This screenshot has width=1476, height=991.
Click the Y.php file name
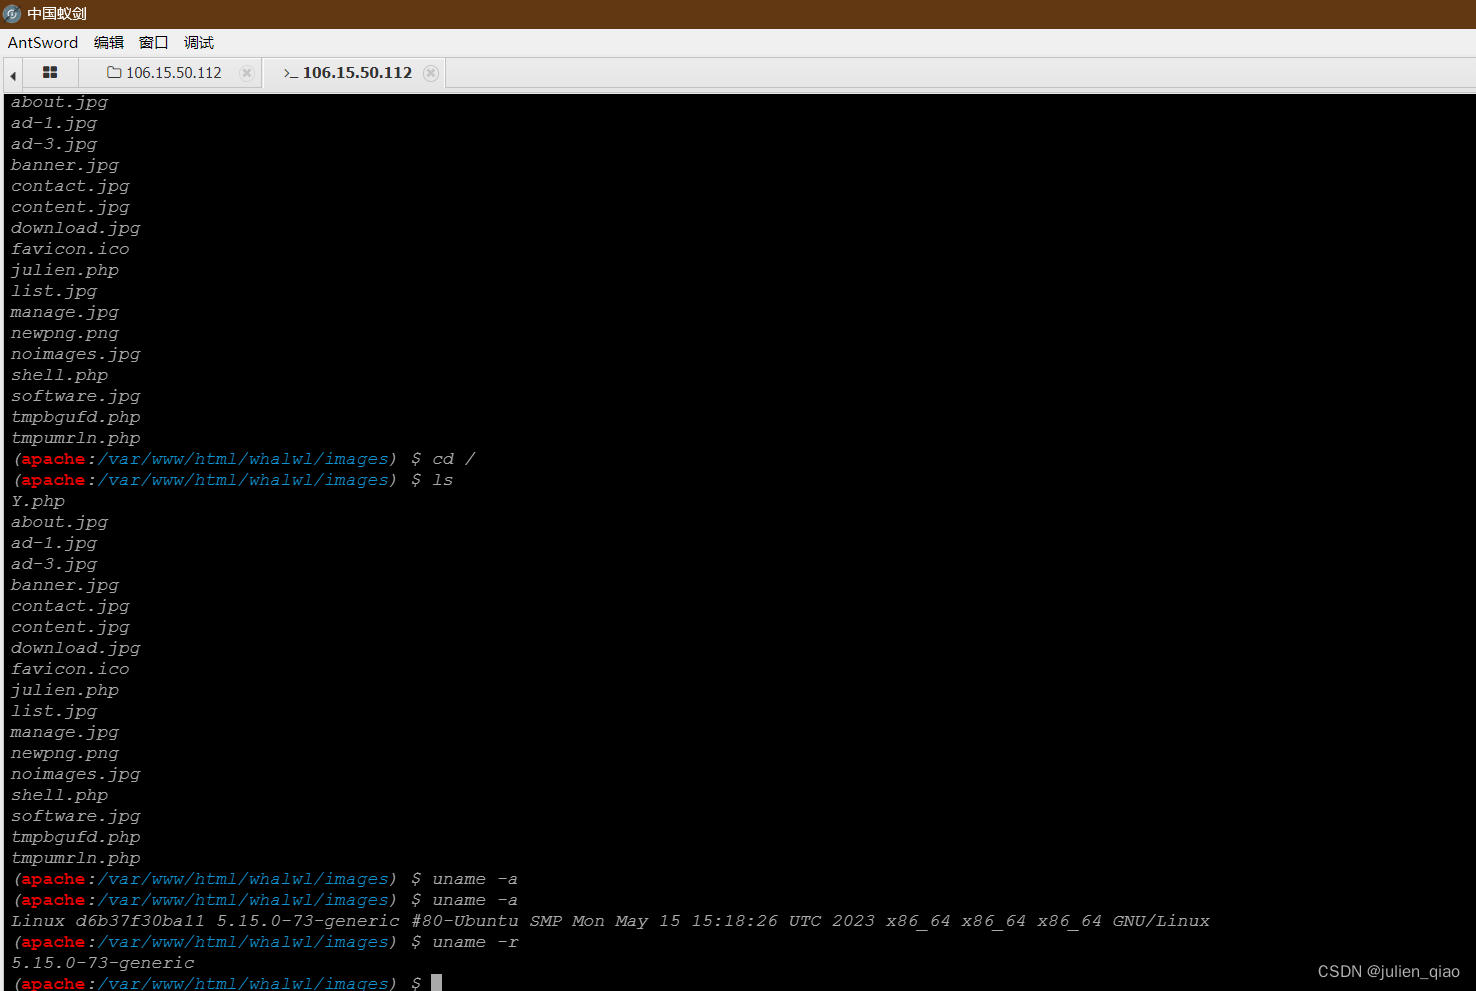point(38,502)
